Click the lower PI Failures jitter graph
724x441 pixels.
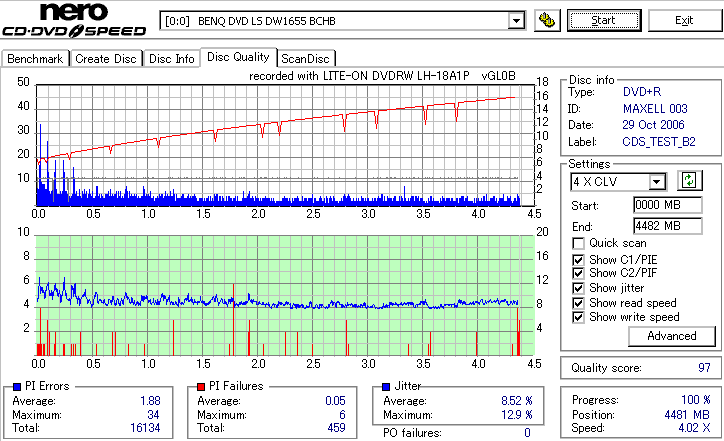click(x=285, y=296)
